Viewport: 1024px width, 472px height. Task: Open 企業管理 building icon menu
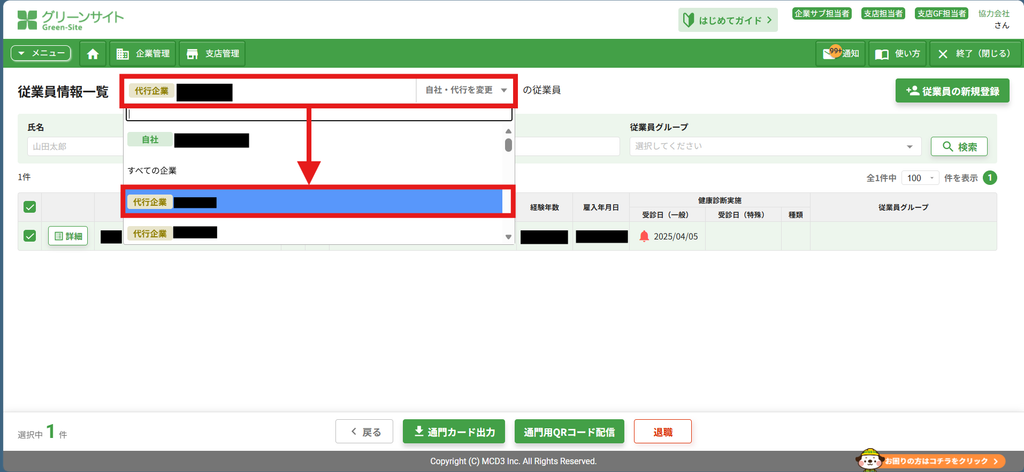[x=122, y=54]
